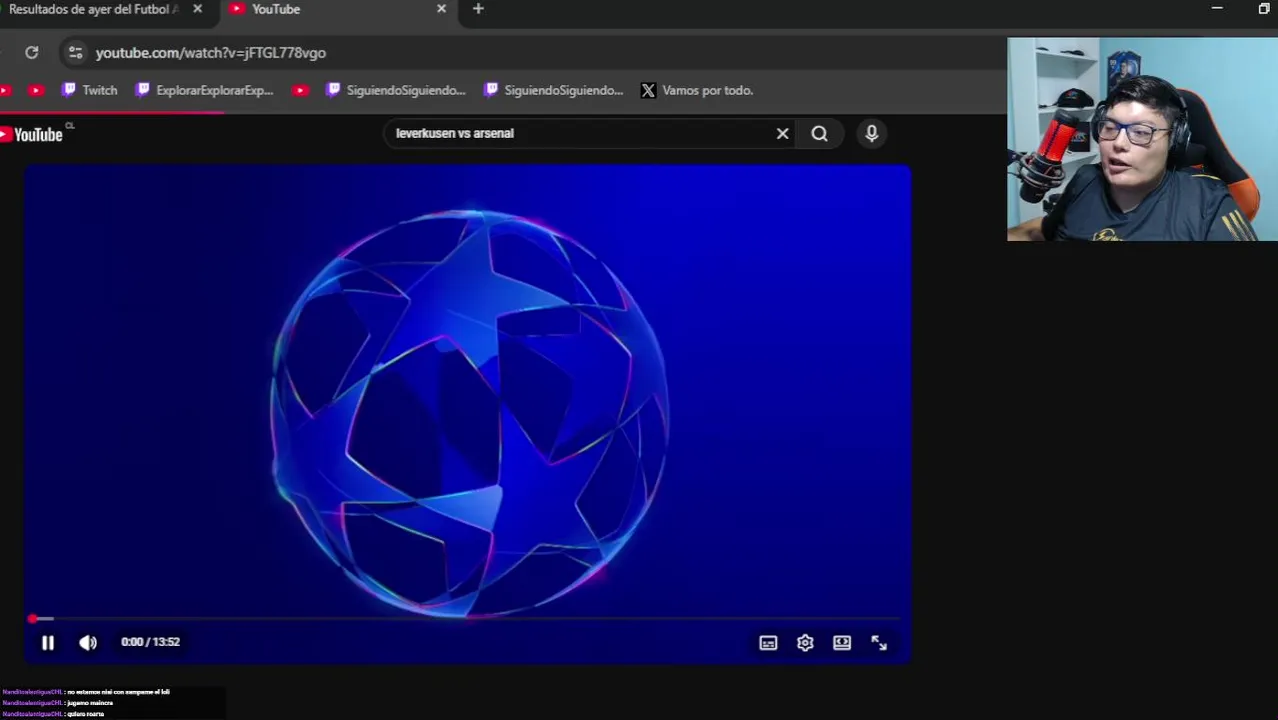Click the 0:00 / 13:52 time display
Viewport: 1278px width, 720px height.
tap(150, 642)
